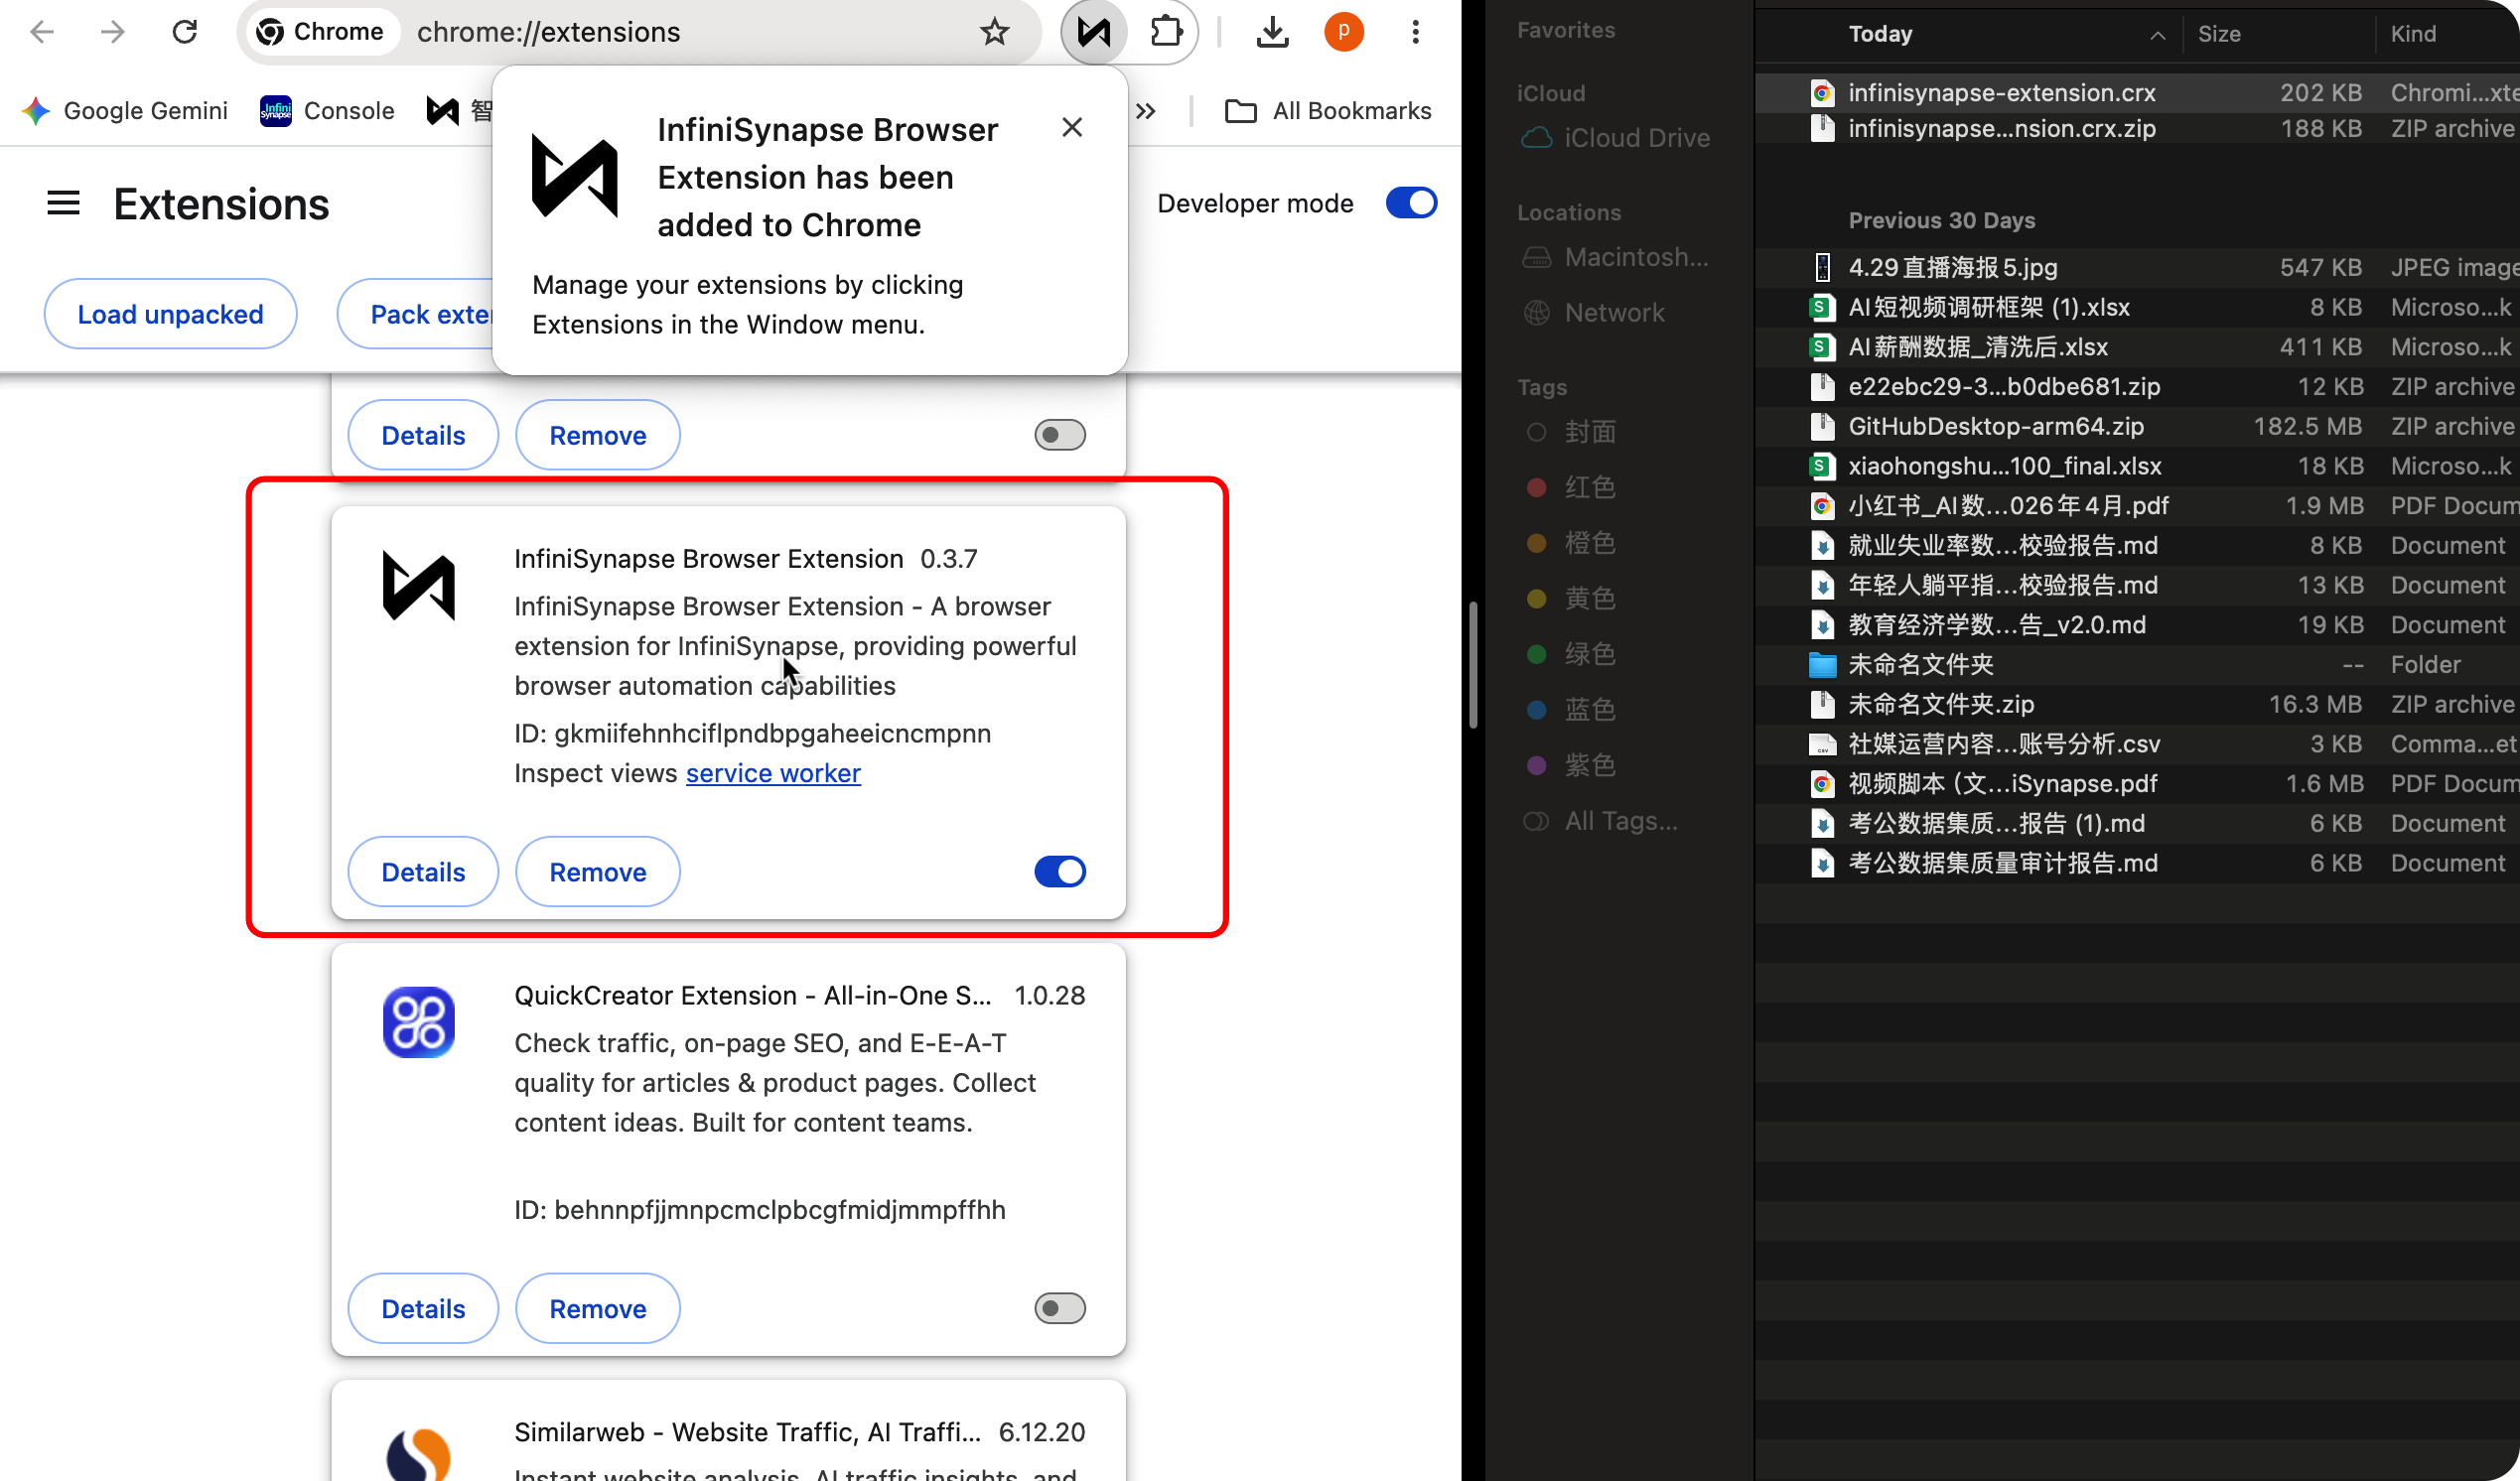Image resolution: width=2520 pixels, height=1481 pixels.
Task: Show hidden bookmarks with the double-chevron
Action: (1146, 111)
